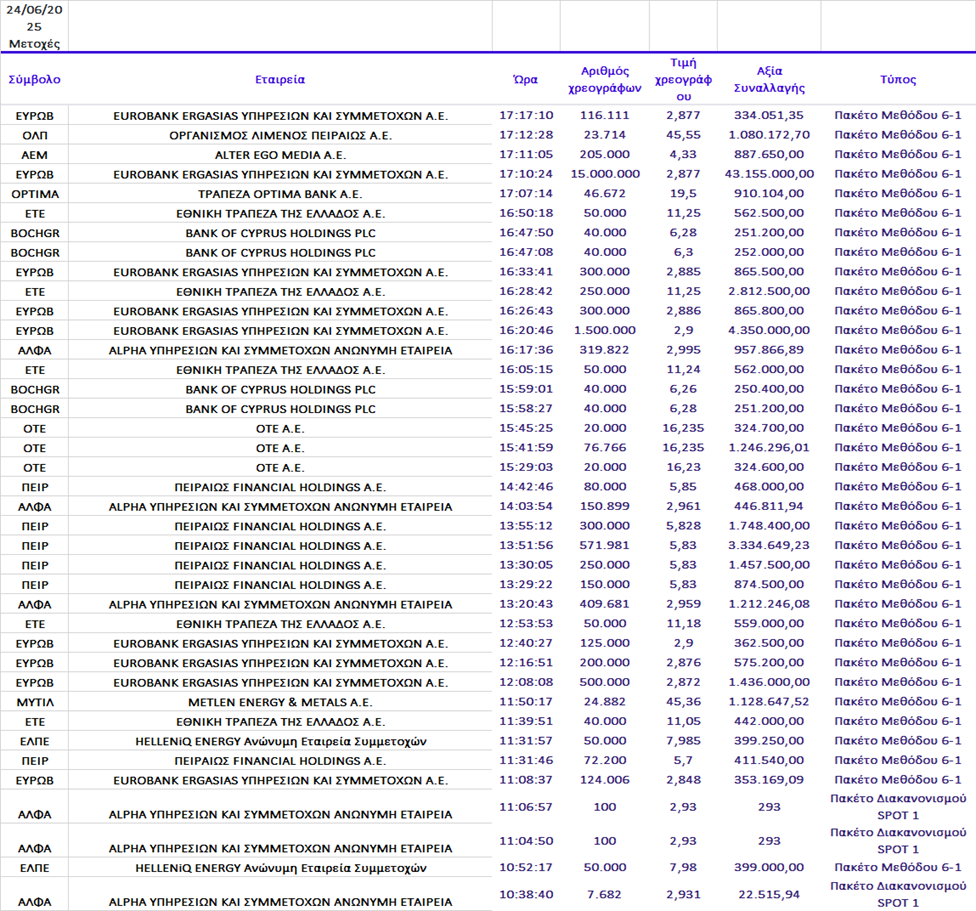
Task: Click Πακέτο Διακανονισμού SPOT 1 in 11:06:57 row
Action: (x=898, y=807)
